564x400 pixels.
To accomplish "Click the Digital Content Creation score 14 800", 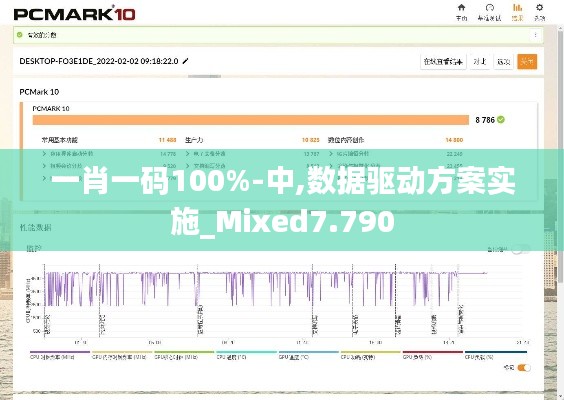I will tap(454, 140).
